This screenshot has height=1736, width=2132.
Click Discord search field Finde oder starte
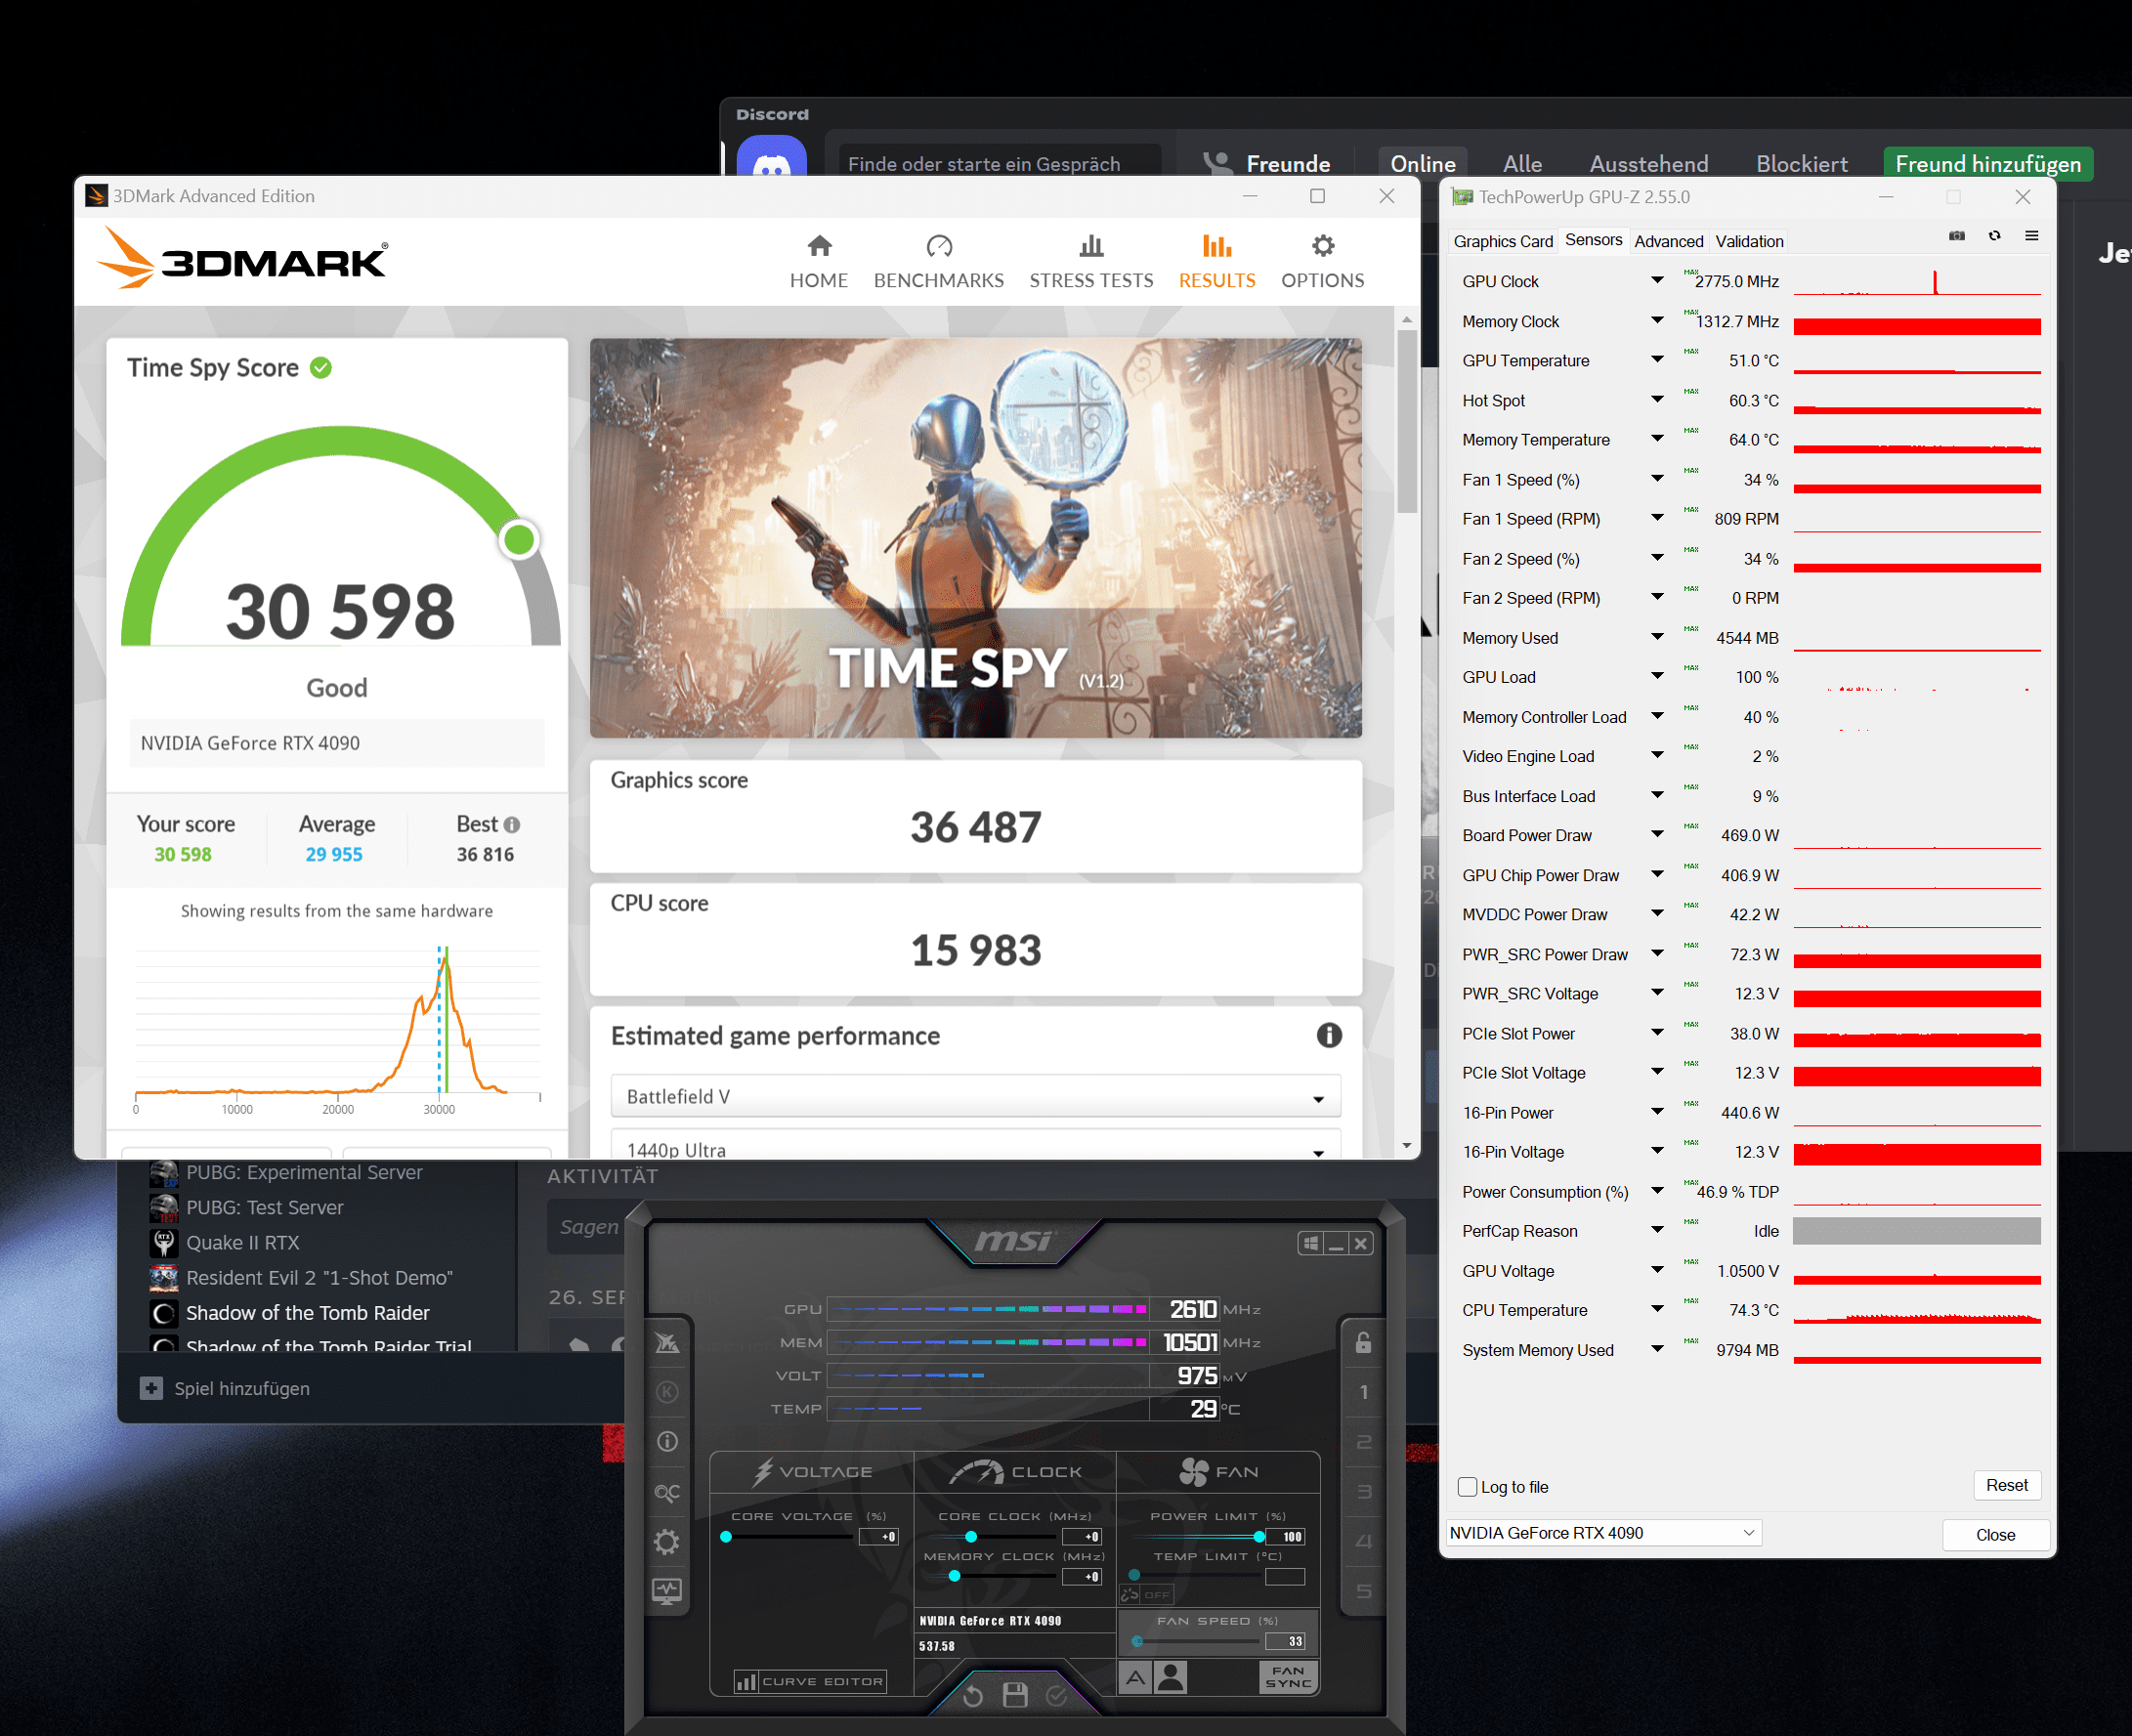pyautogui.click(x=998, y=163)
